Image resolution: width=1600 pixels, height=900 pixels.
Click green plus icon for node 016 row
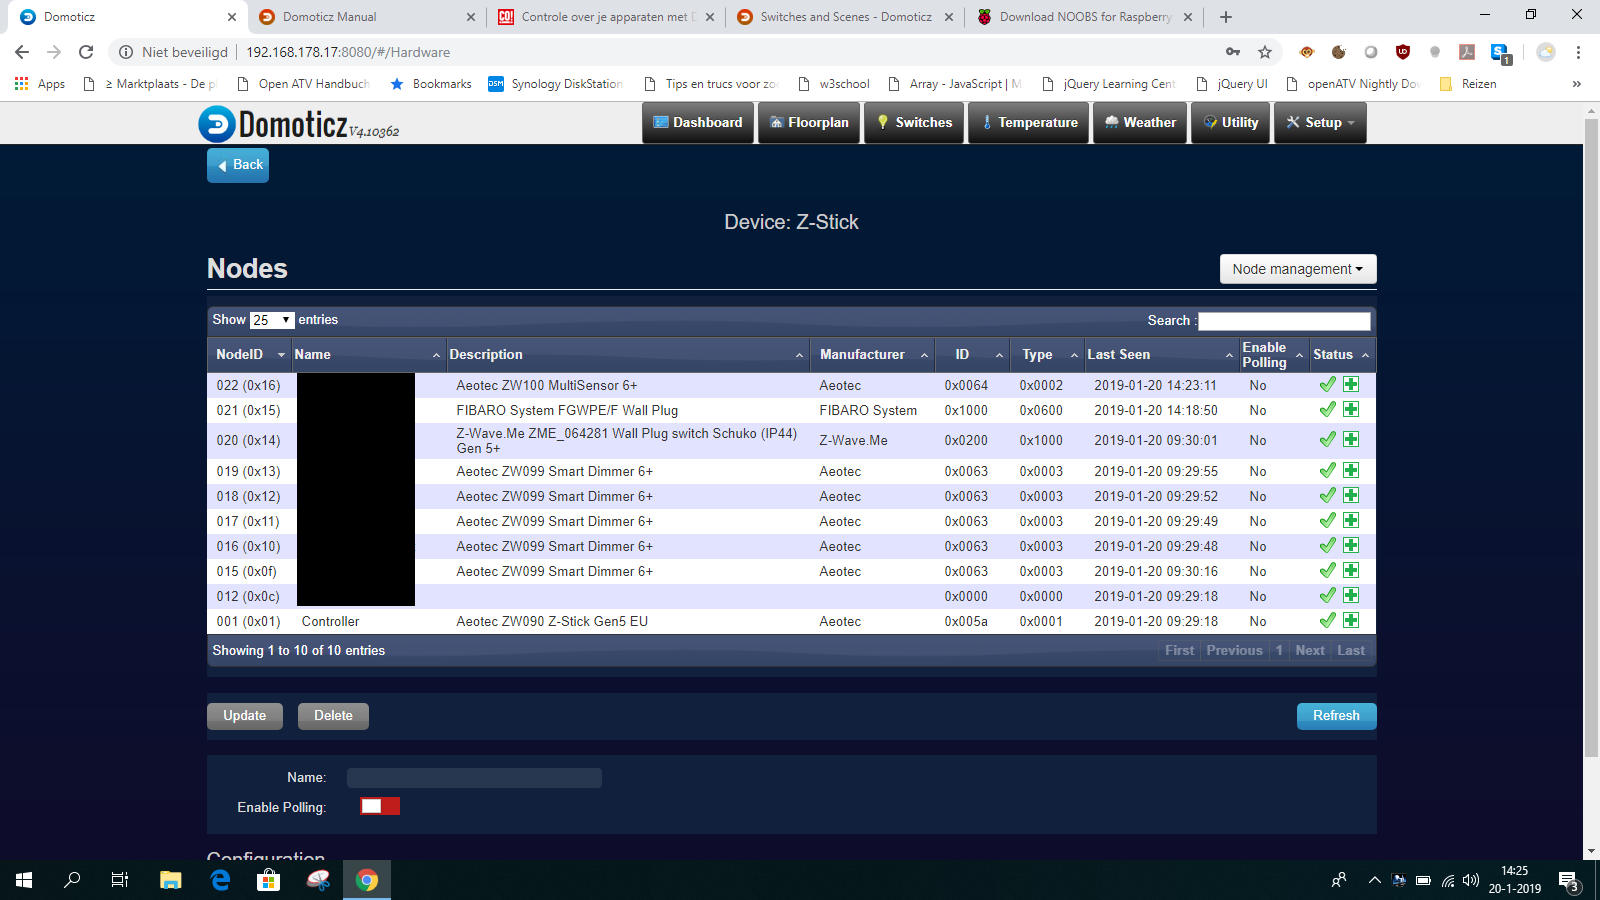1351,545
